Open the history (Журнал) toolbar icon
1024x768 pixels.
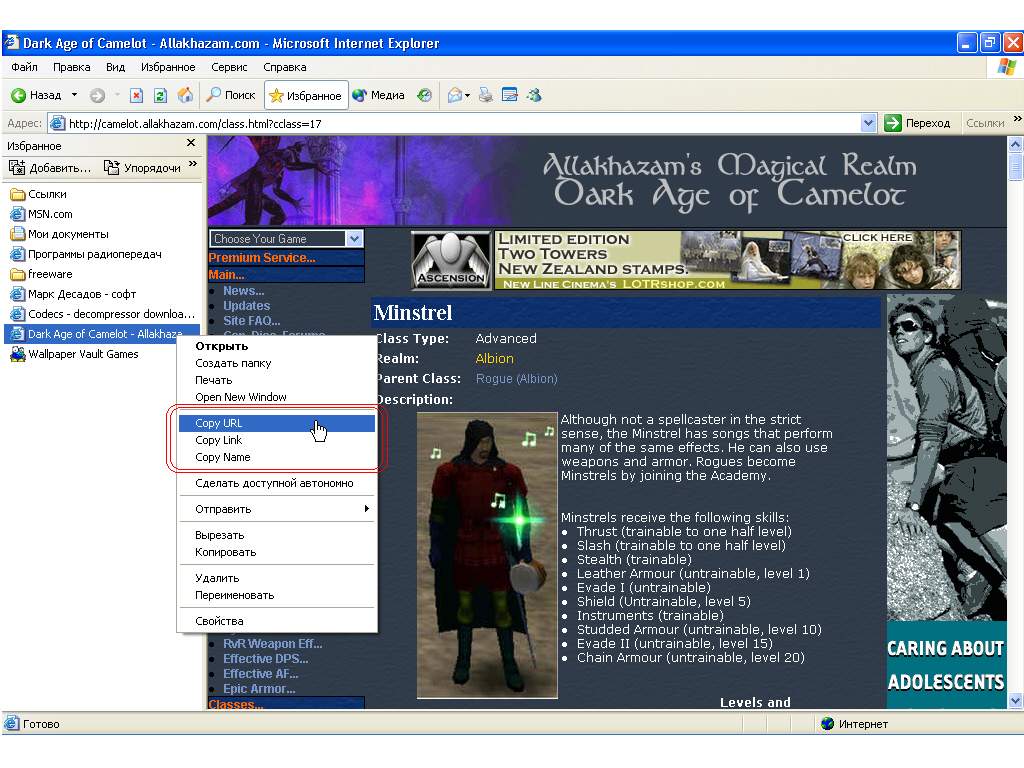click(x=424, y=95)
